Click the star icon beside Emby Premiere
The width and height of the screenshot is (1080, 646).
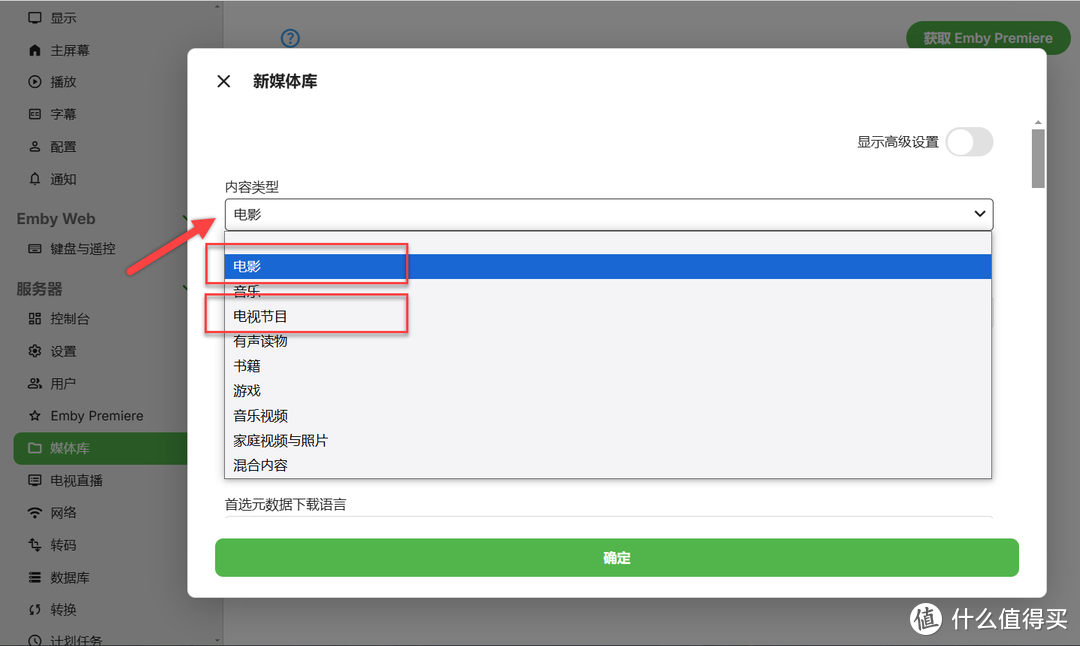tap(34, 416)
